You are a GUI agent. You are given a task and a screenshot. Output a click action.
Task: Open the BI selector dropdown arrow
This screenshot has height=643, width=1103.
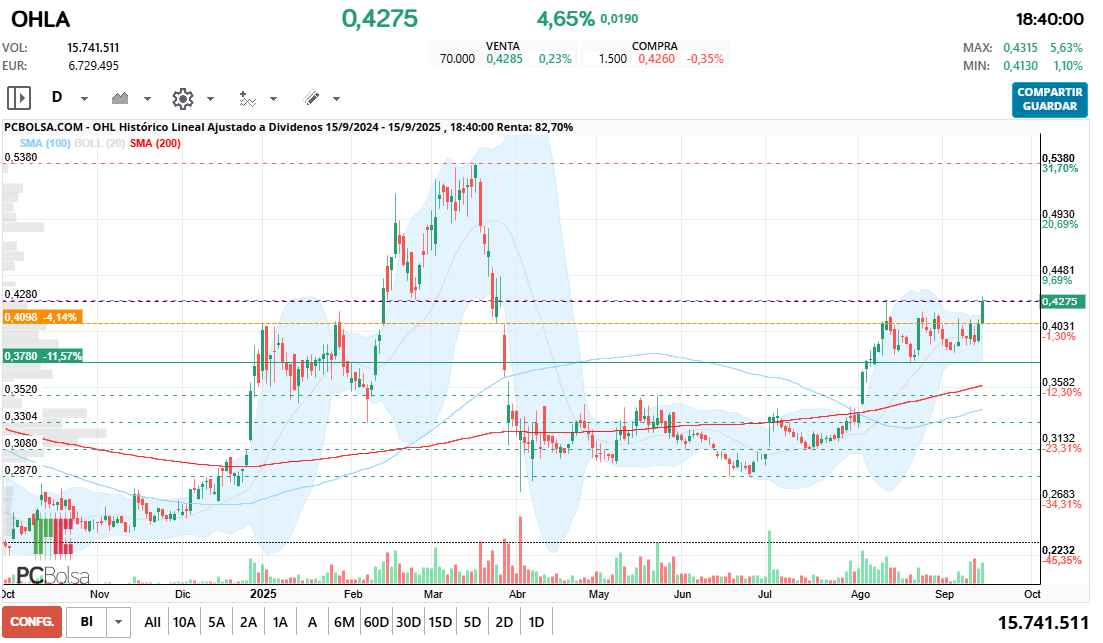pos(118,623)
